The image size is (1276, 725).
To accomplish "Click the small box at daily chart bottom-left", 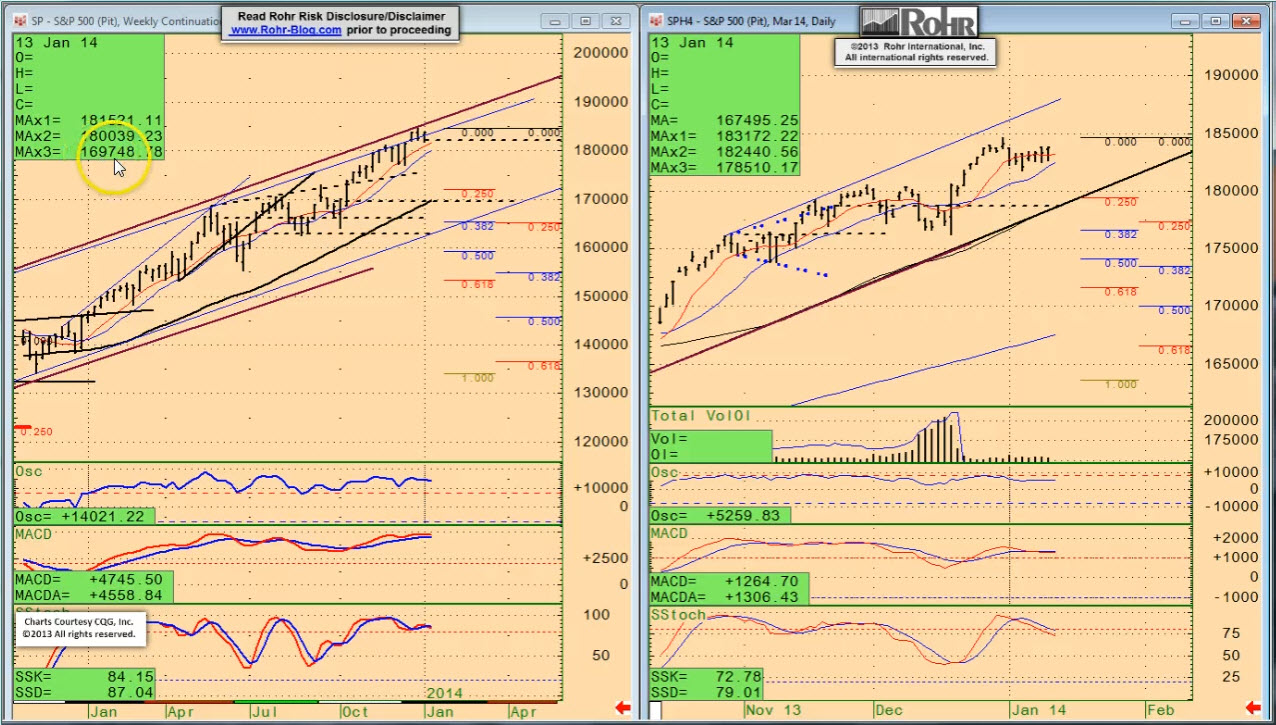I will (656, 710).
